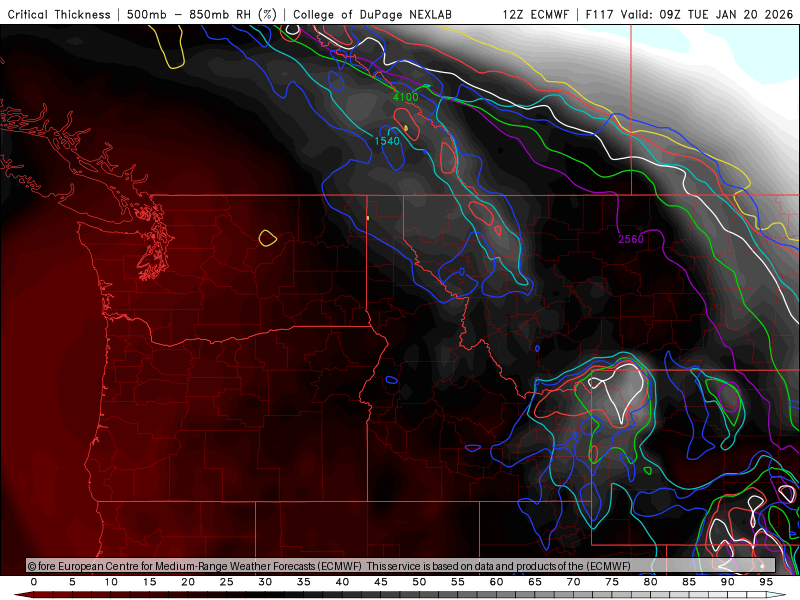Click the '10' value on the color scale

pyautogui.click(x=111, y=582)
